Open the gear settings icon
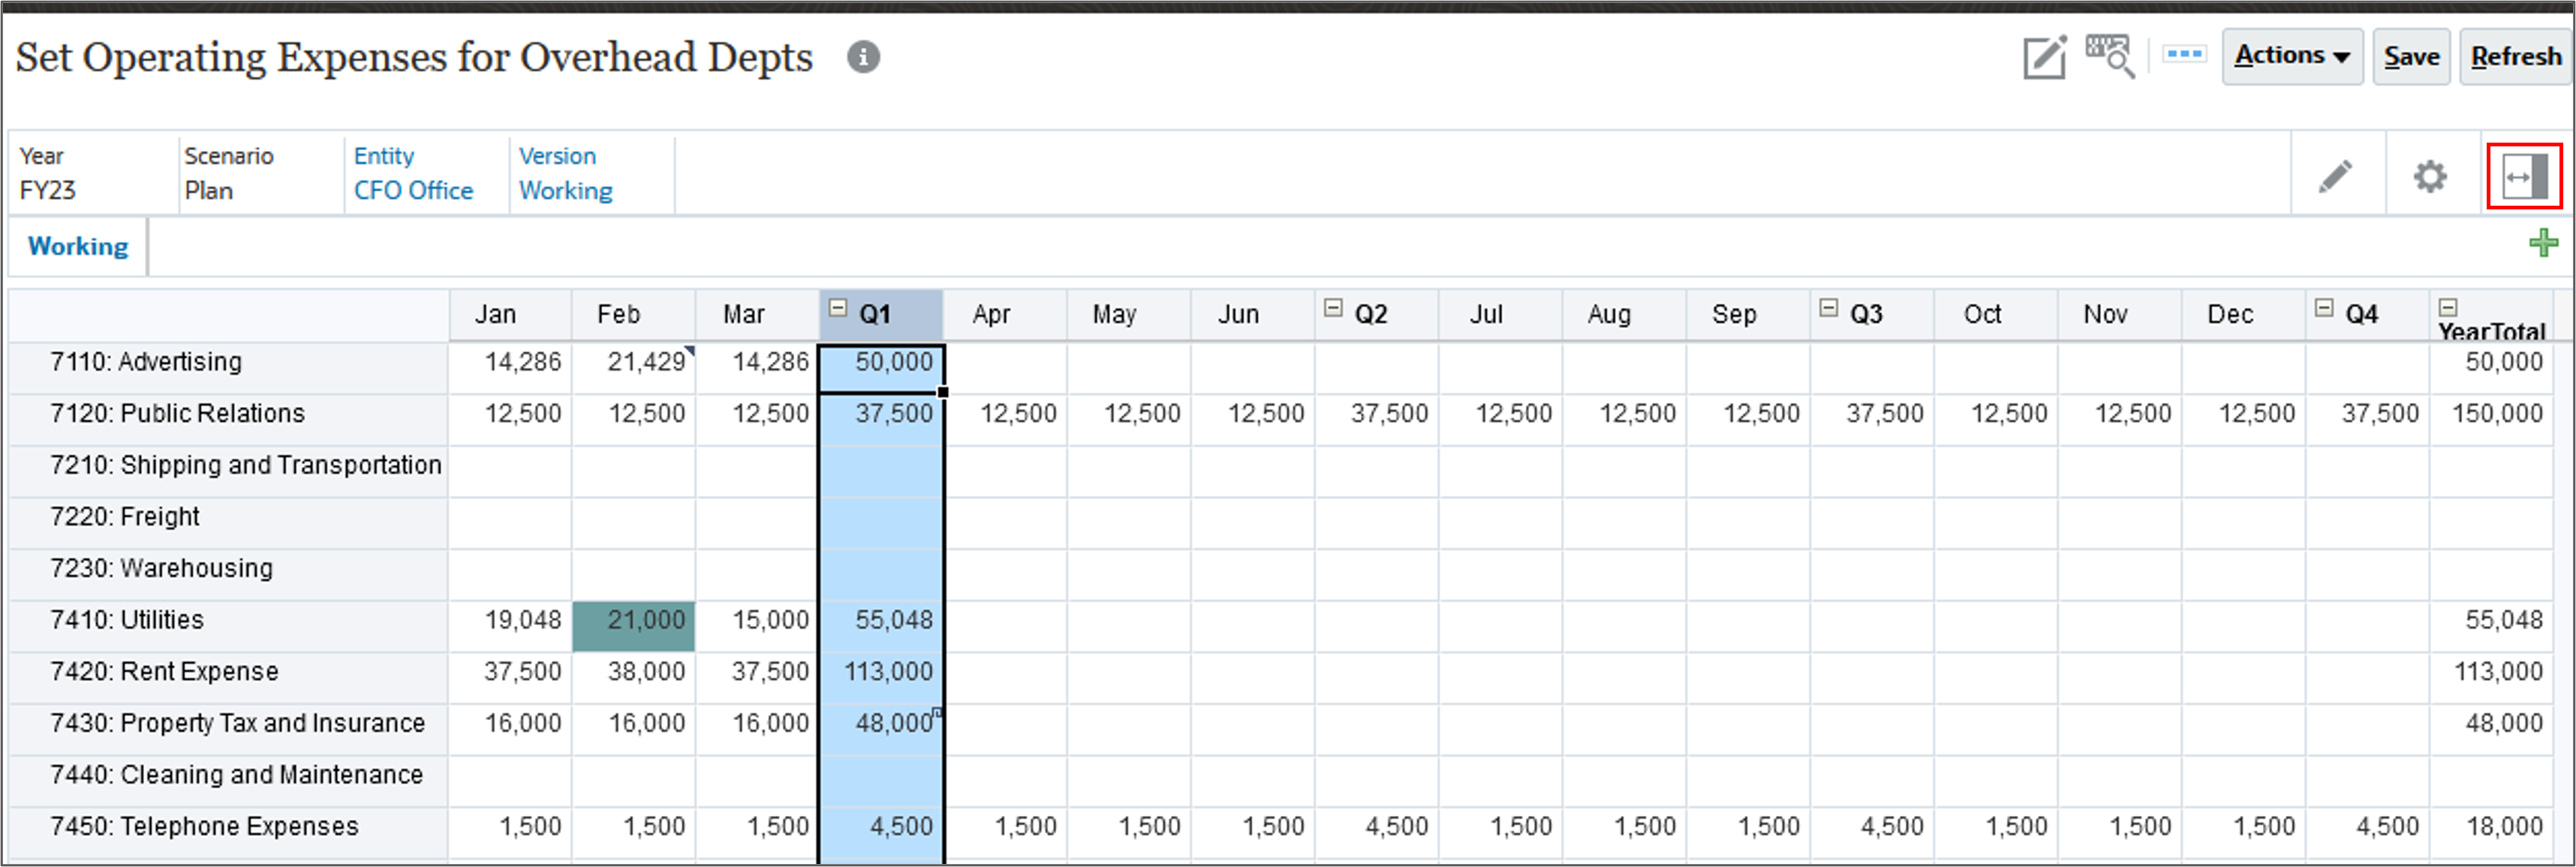 tap(2430, 175)
